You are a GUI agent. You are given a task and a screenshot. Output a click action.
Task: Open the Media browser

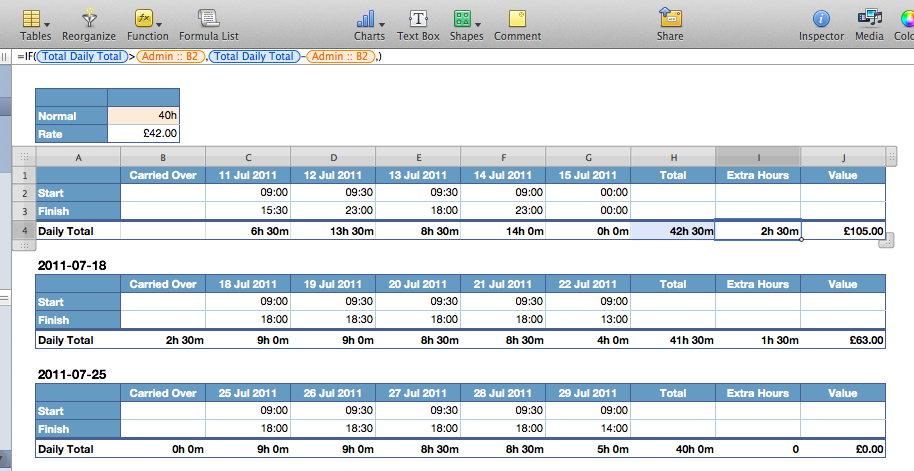point(869,18)
